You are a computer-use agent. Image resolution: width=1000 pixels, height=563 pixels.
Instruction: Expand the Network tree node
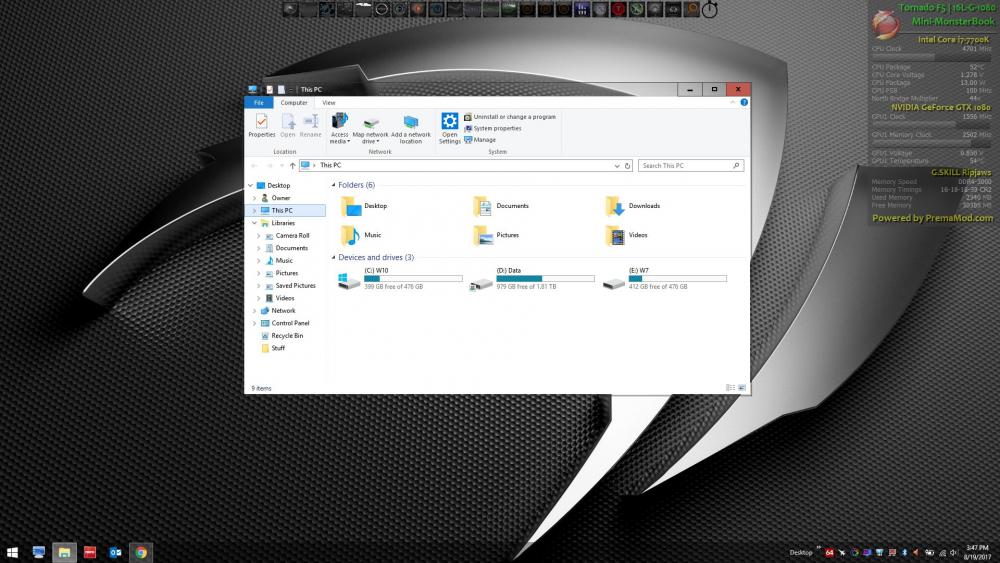tap(258, 311)
